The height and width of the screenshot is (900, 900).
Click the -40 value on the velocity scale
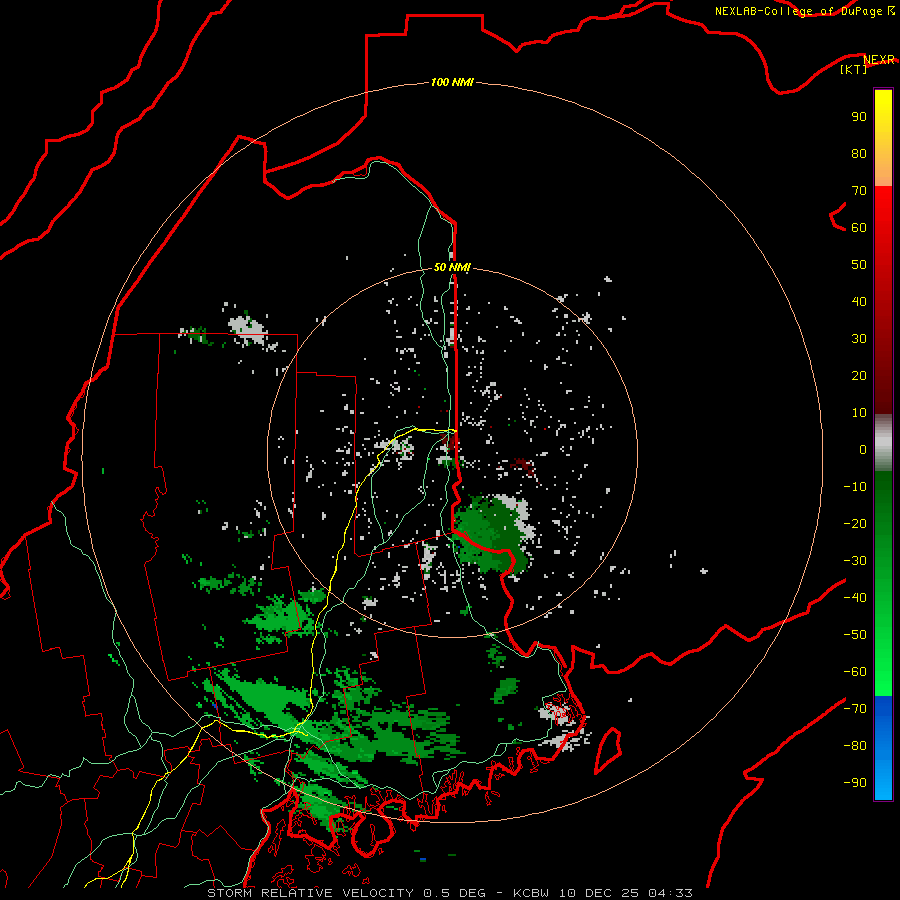[x=855, y=598]
